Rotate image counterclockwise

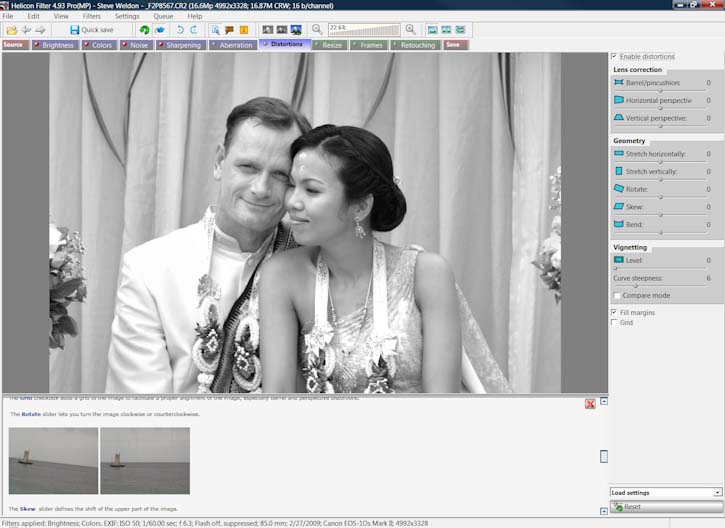click(180, 30)
